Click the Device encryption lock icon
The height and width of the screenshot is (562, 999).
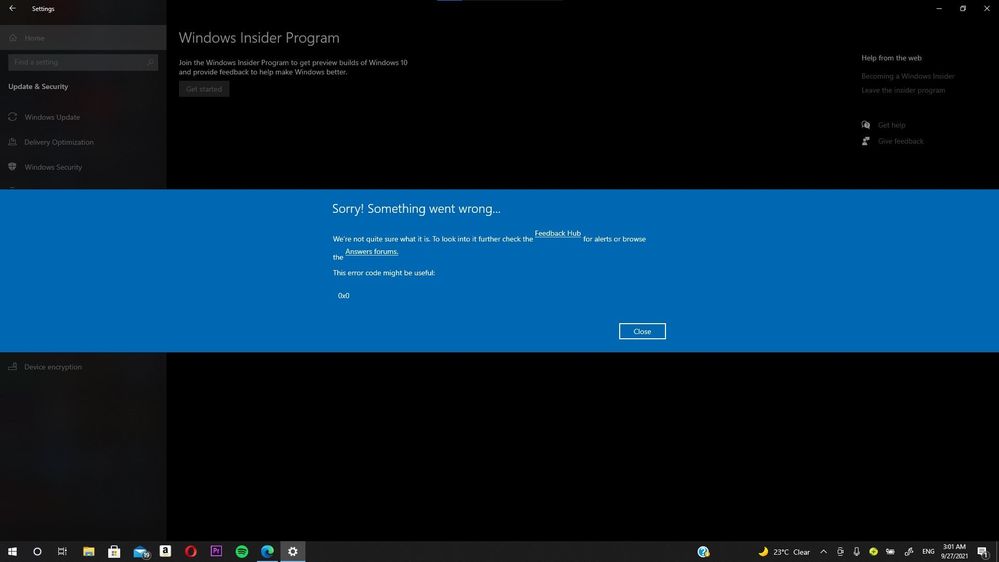(12, 366)
